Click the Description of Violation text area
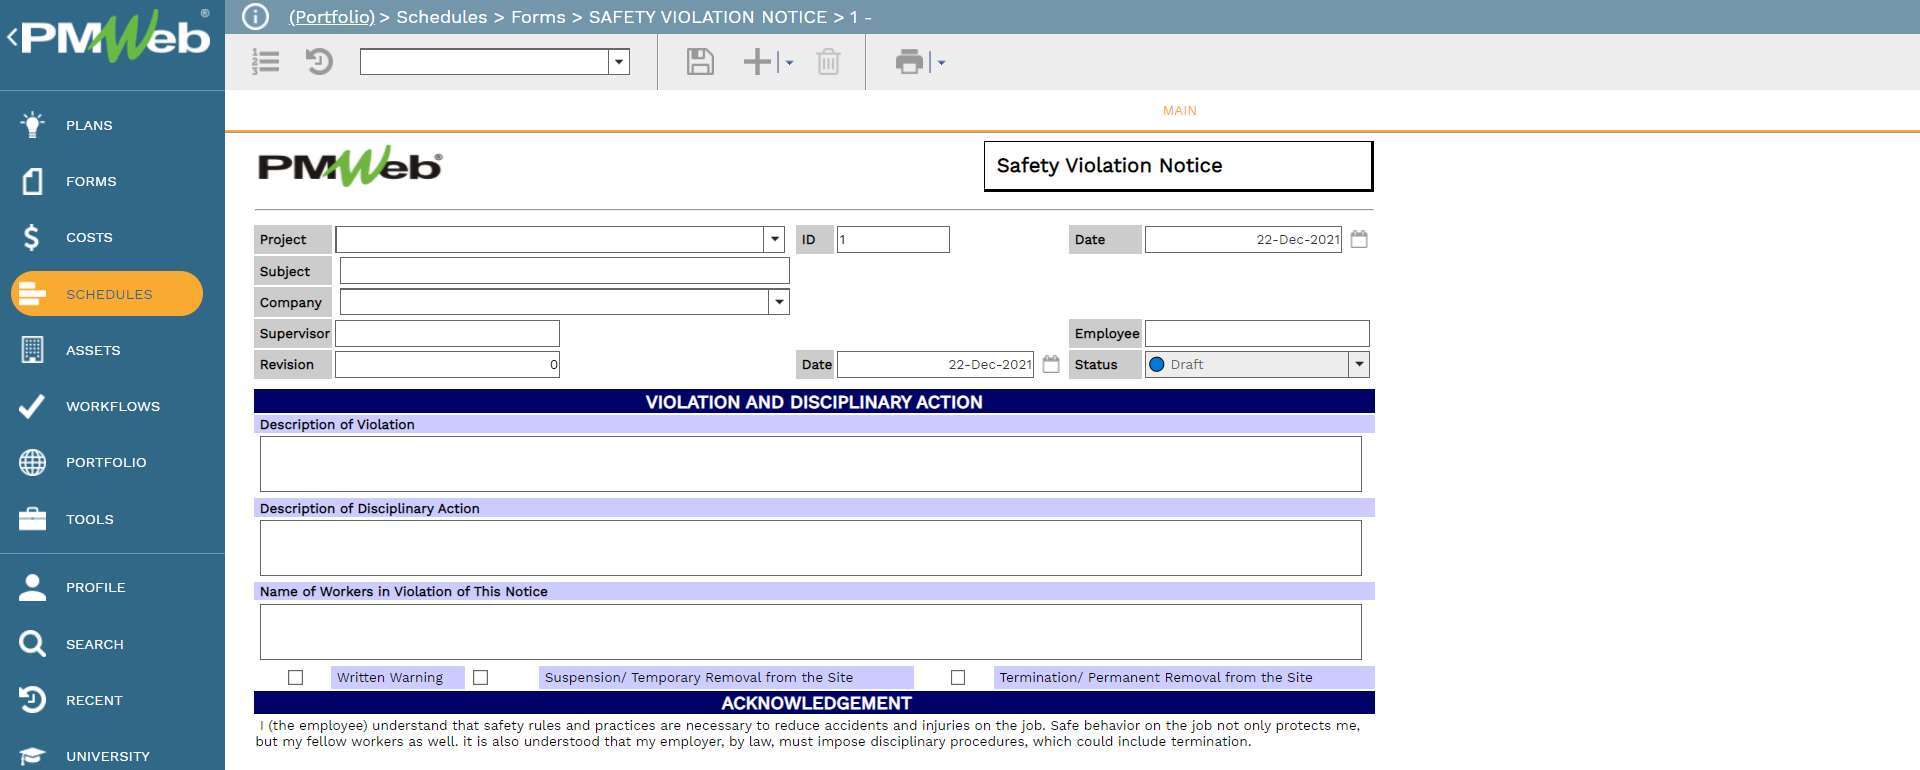The height and width of the screenshot is (770, 1920). coord(810,464)
